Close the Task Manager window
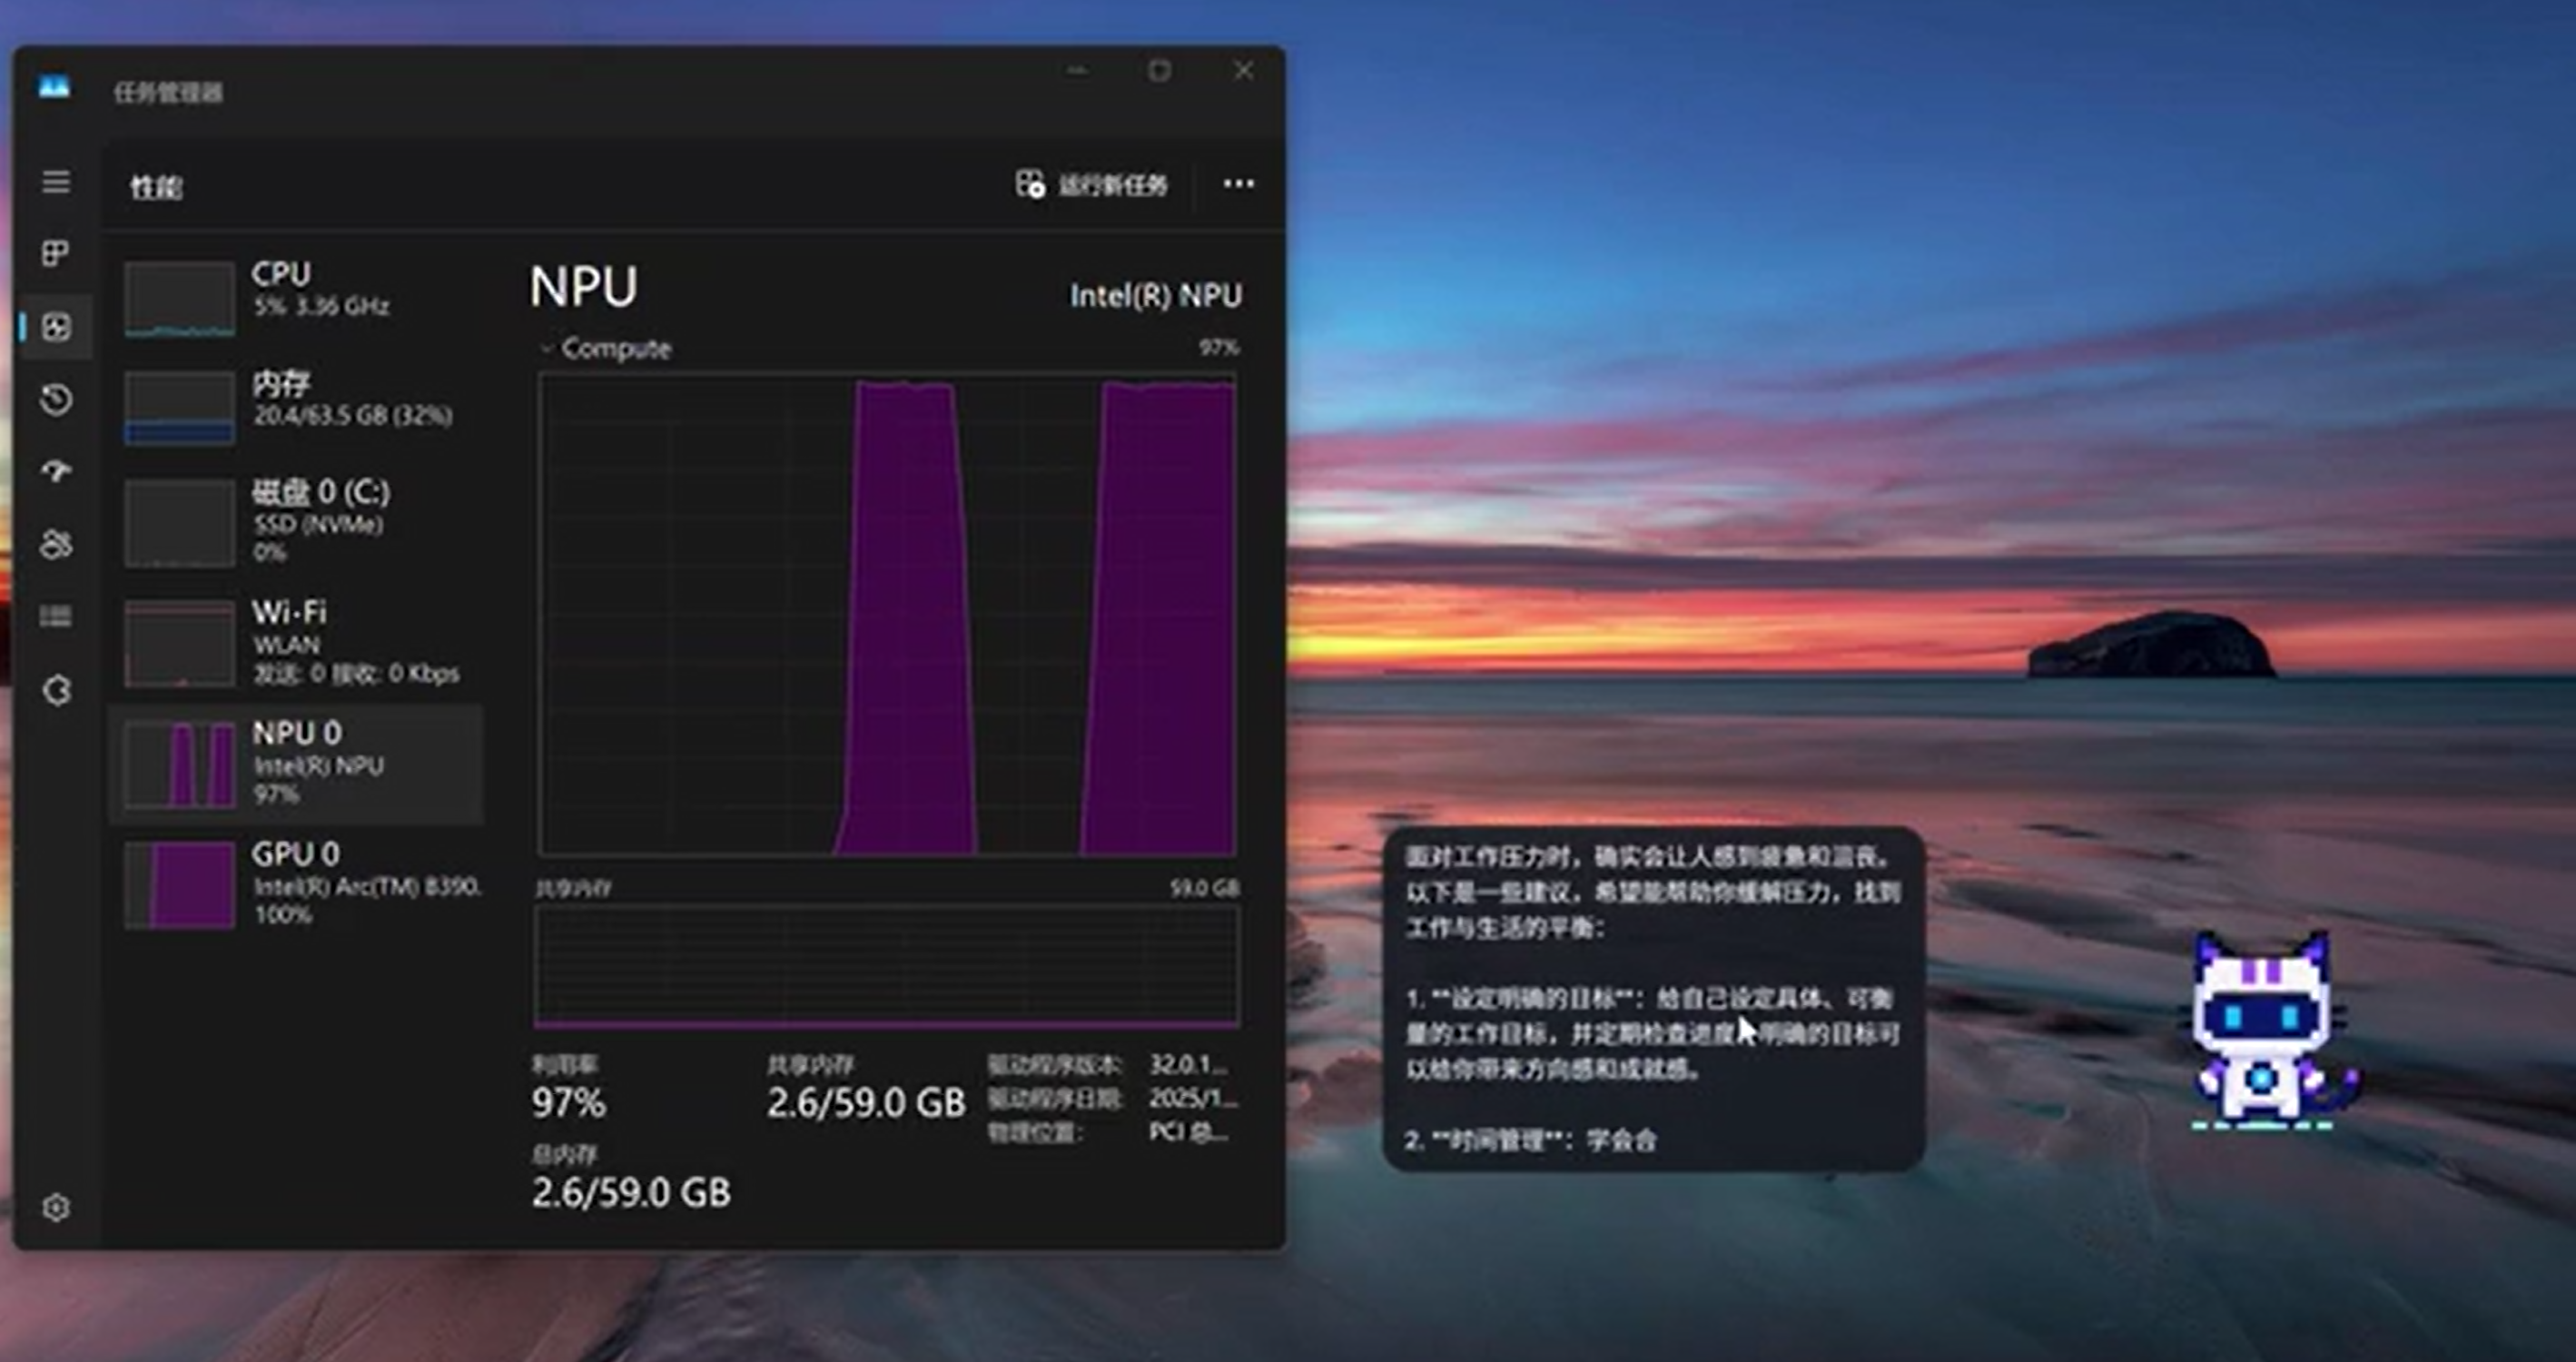The width and height of the screenshot is (2576, 1362). (1243, 71)
